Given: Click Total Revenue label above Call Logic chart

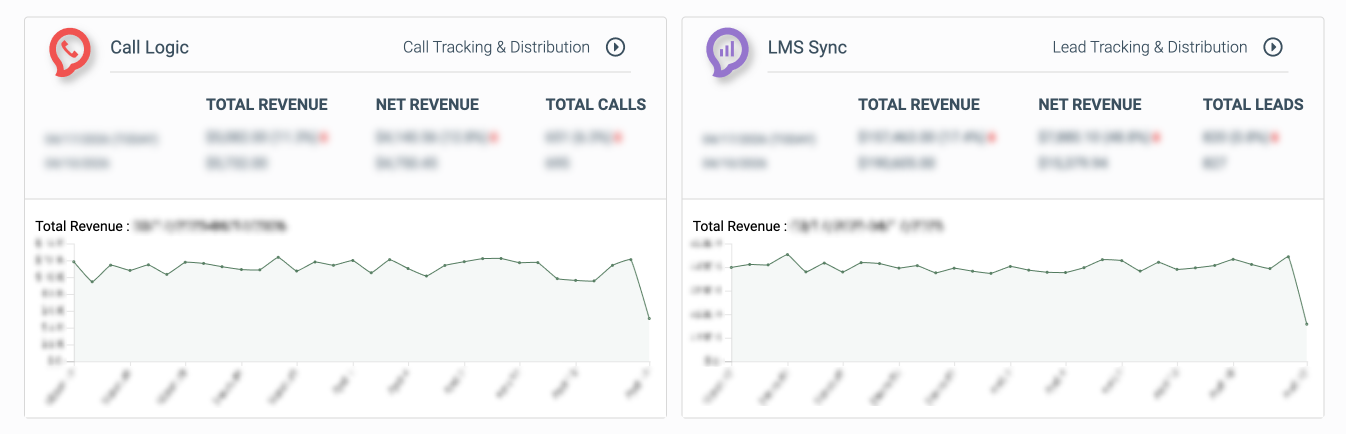Looking at the screenshot, I should 82,227.
